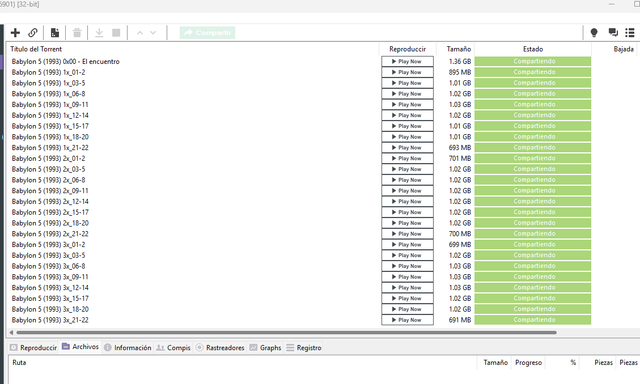Play Now for Babylon 5 0x00 El encuentro
The height and width of the screenshot is (384, 640).
[x=407, y=61]
